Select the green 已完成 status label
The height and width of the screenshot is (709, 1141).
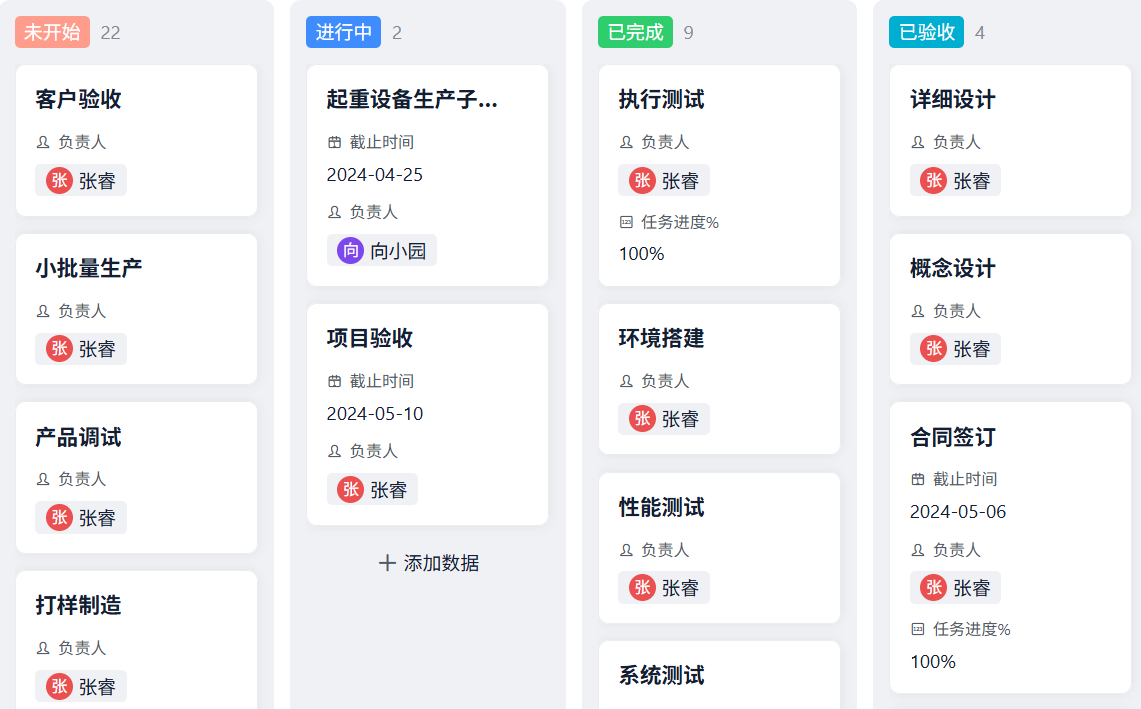pos(635,32)
